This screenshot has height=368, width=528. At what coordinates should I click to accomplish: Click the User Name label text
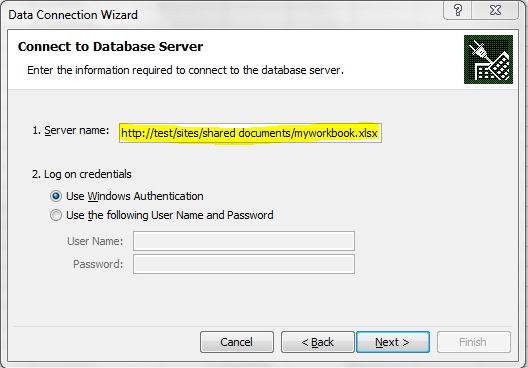[95, 241]
